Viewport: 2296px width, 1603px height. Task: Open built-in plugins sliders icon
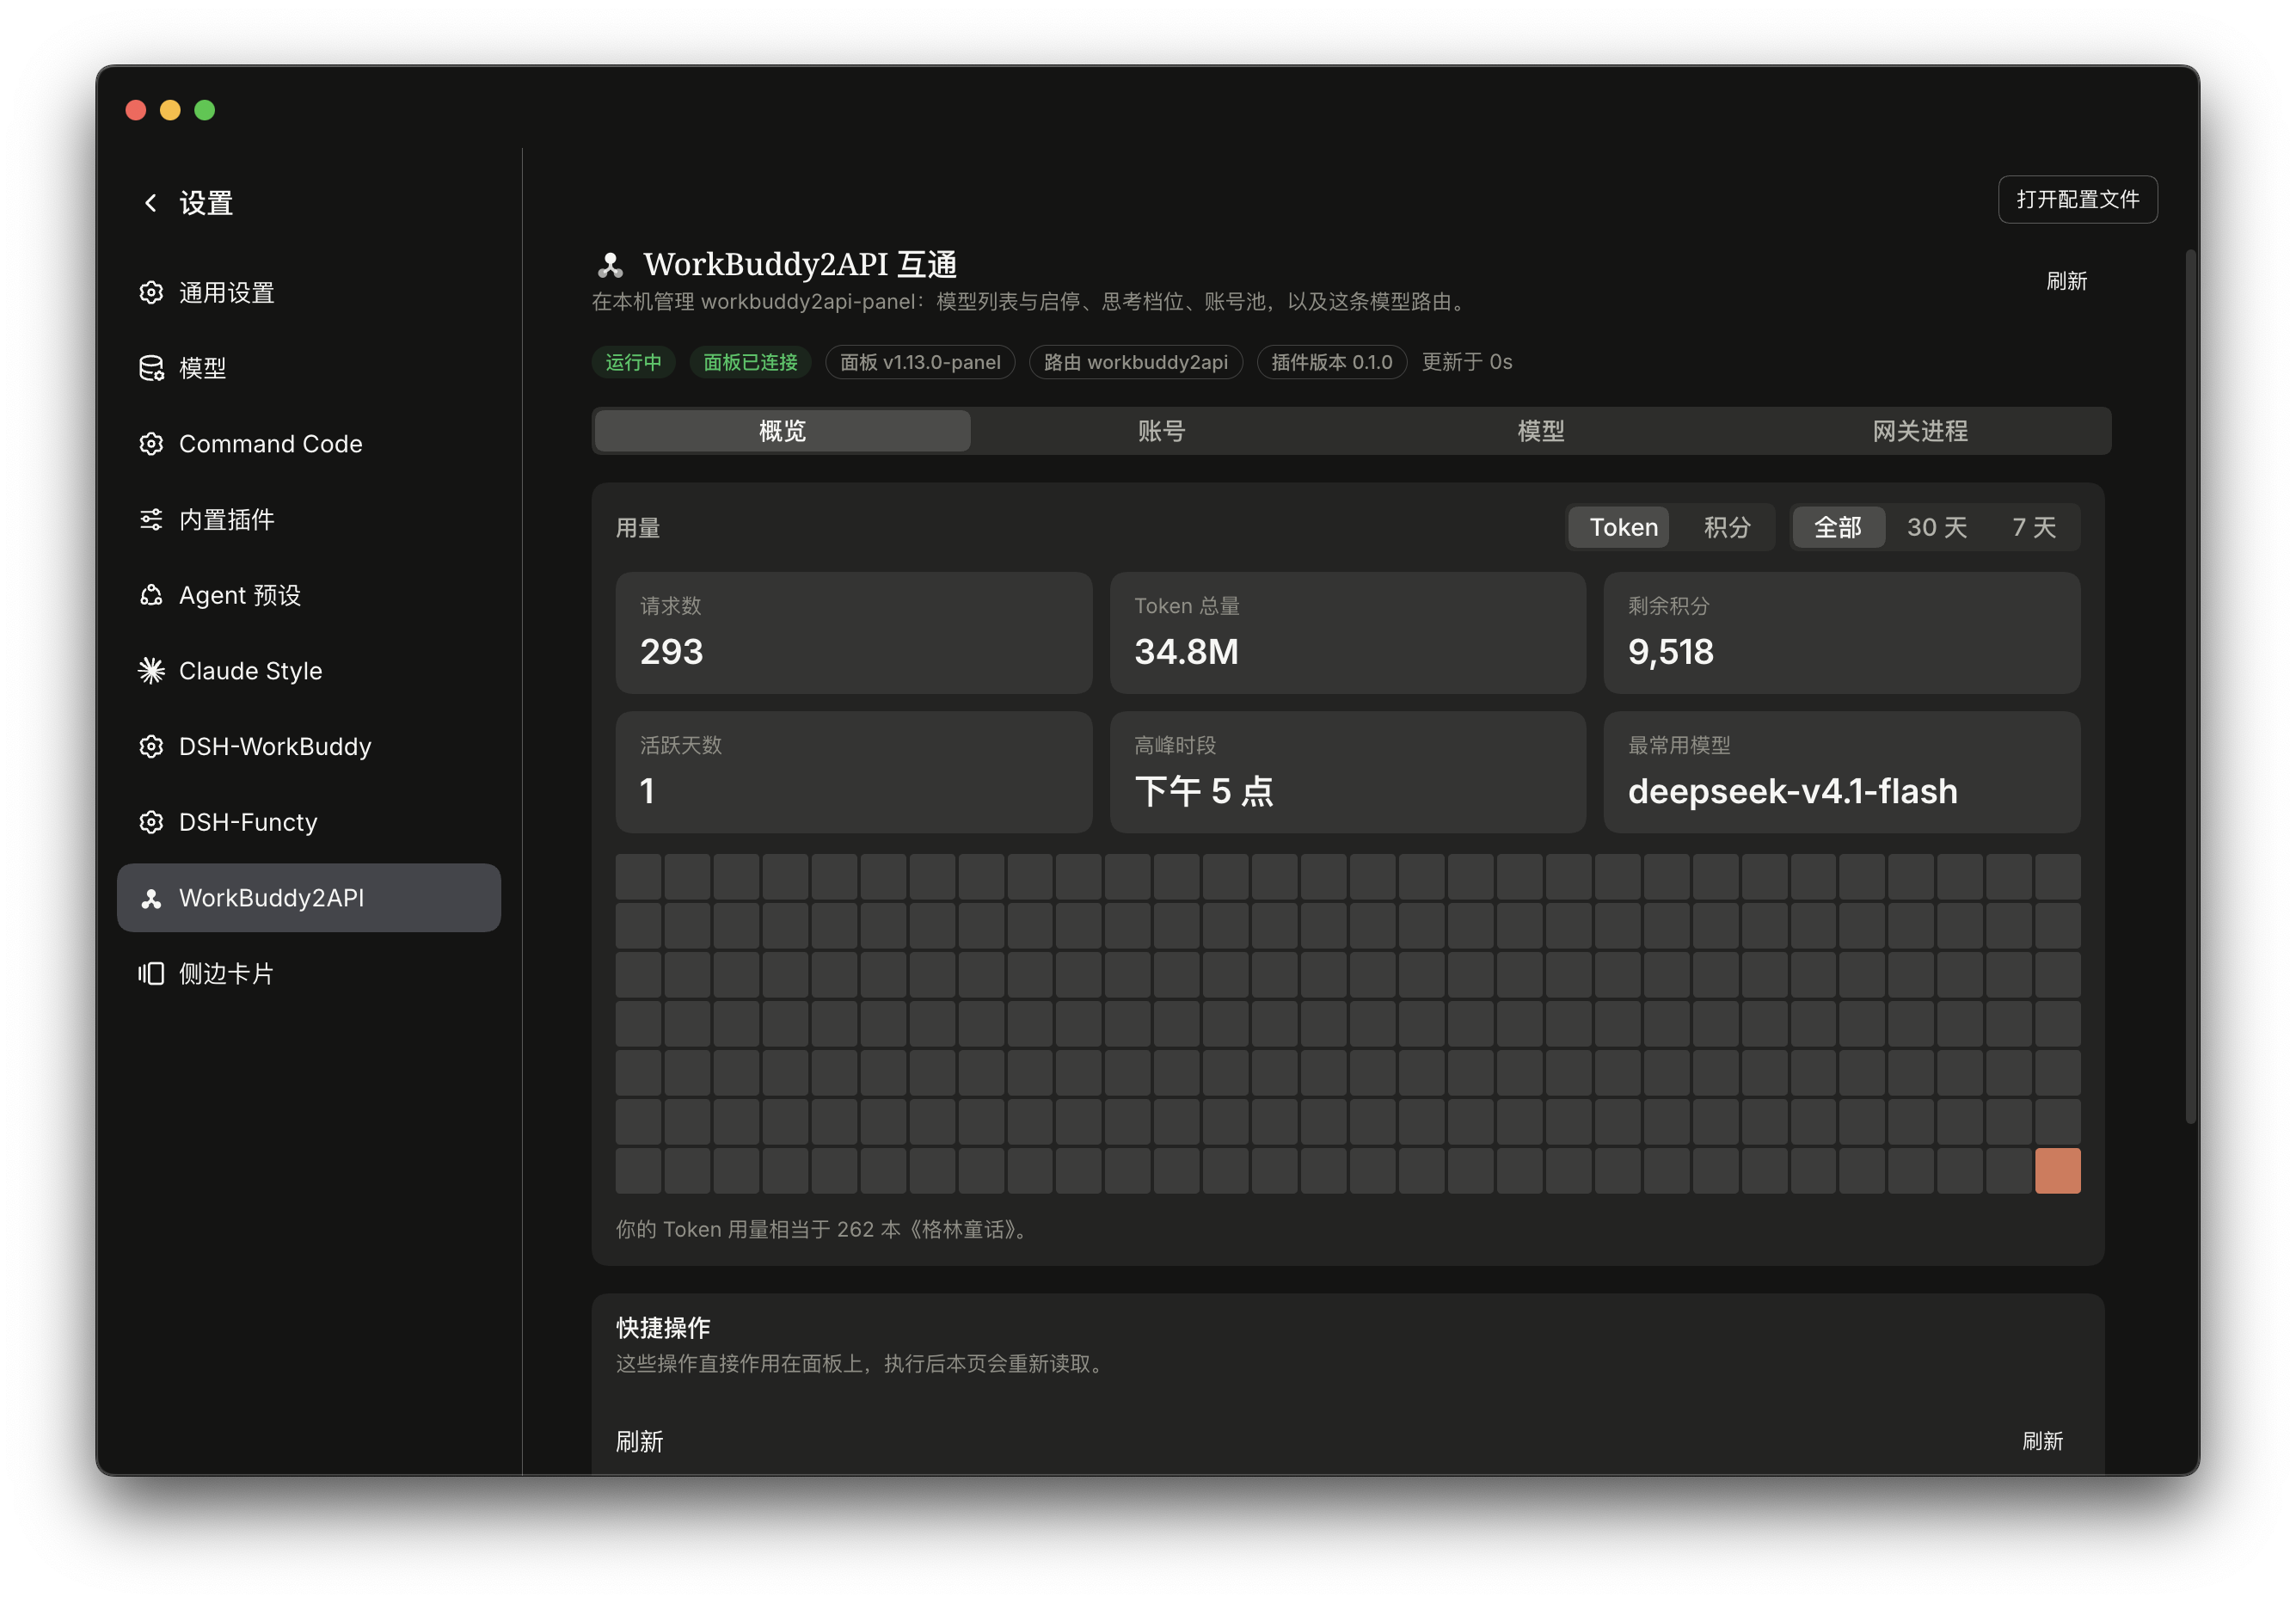[x=151, y=519]
